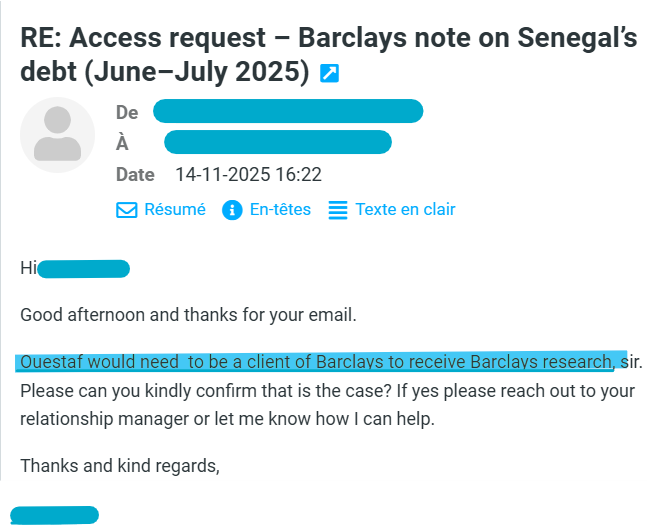Switch to Texte en clair view
This screenshot has height=525, width=647.
pyautogui.click(x=405, y=210)
